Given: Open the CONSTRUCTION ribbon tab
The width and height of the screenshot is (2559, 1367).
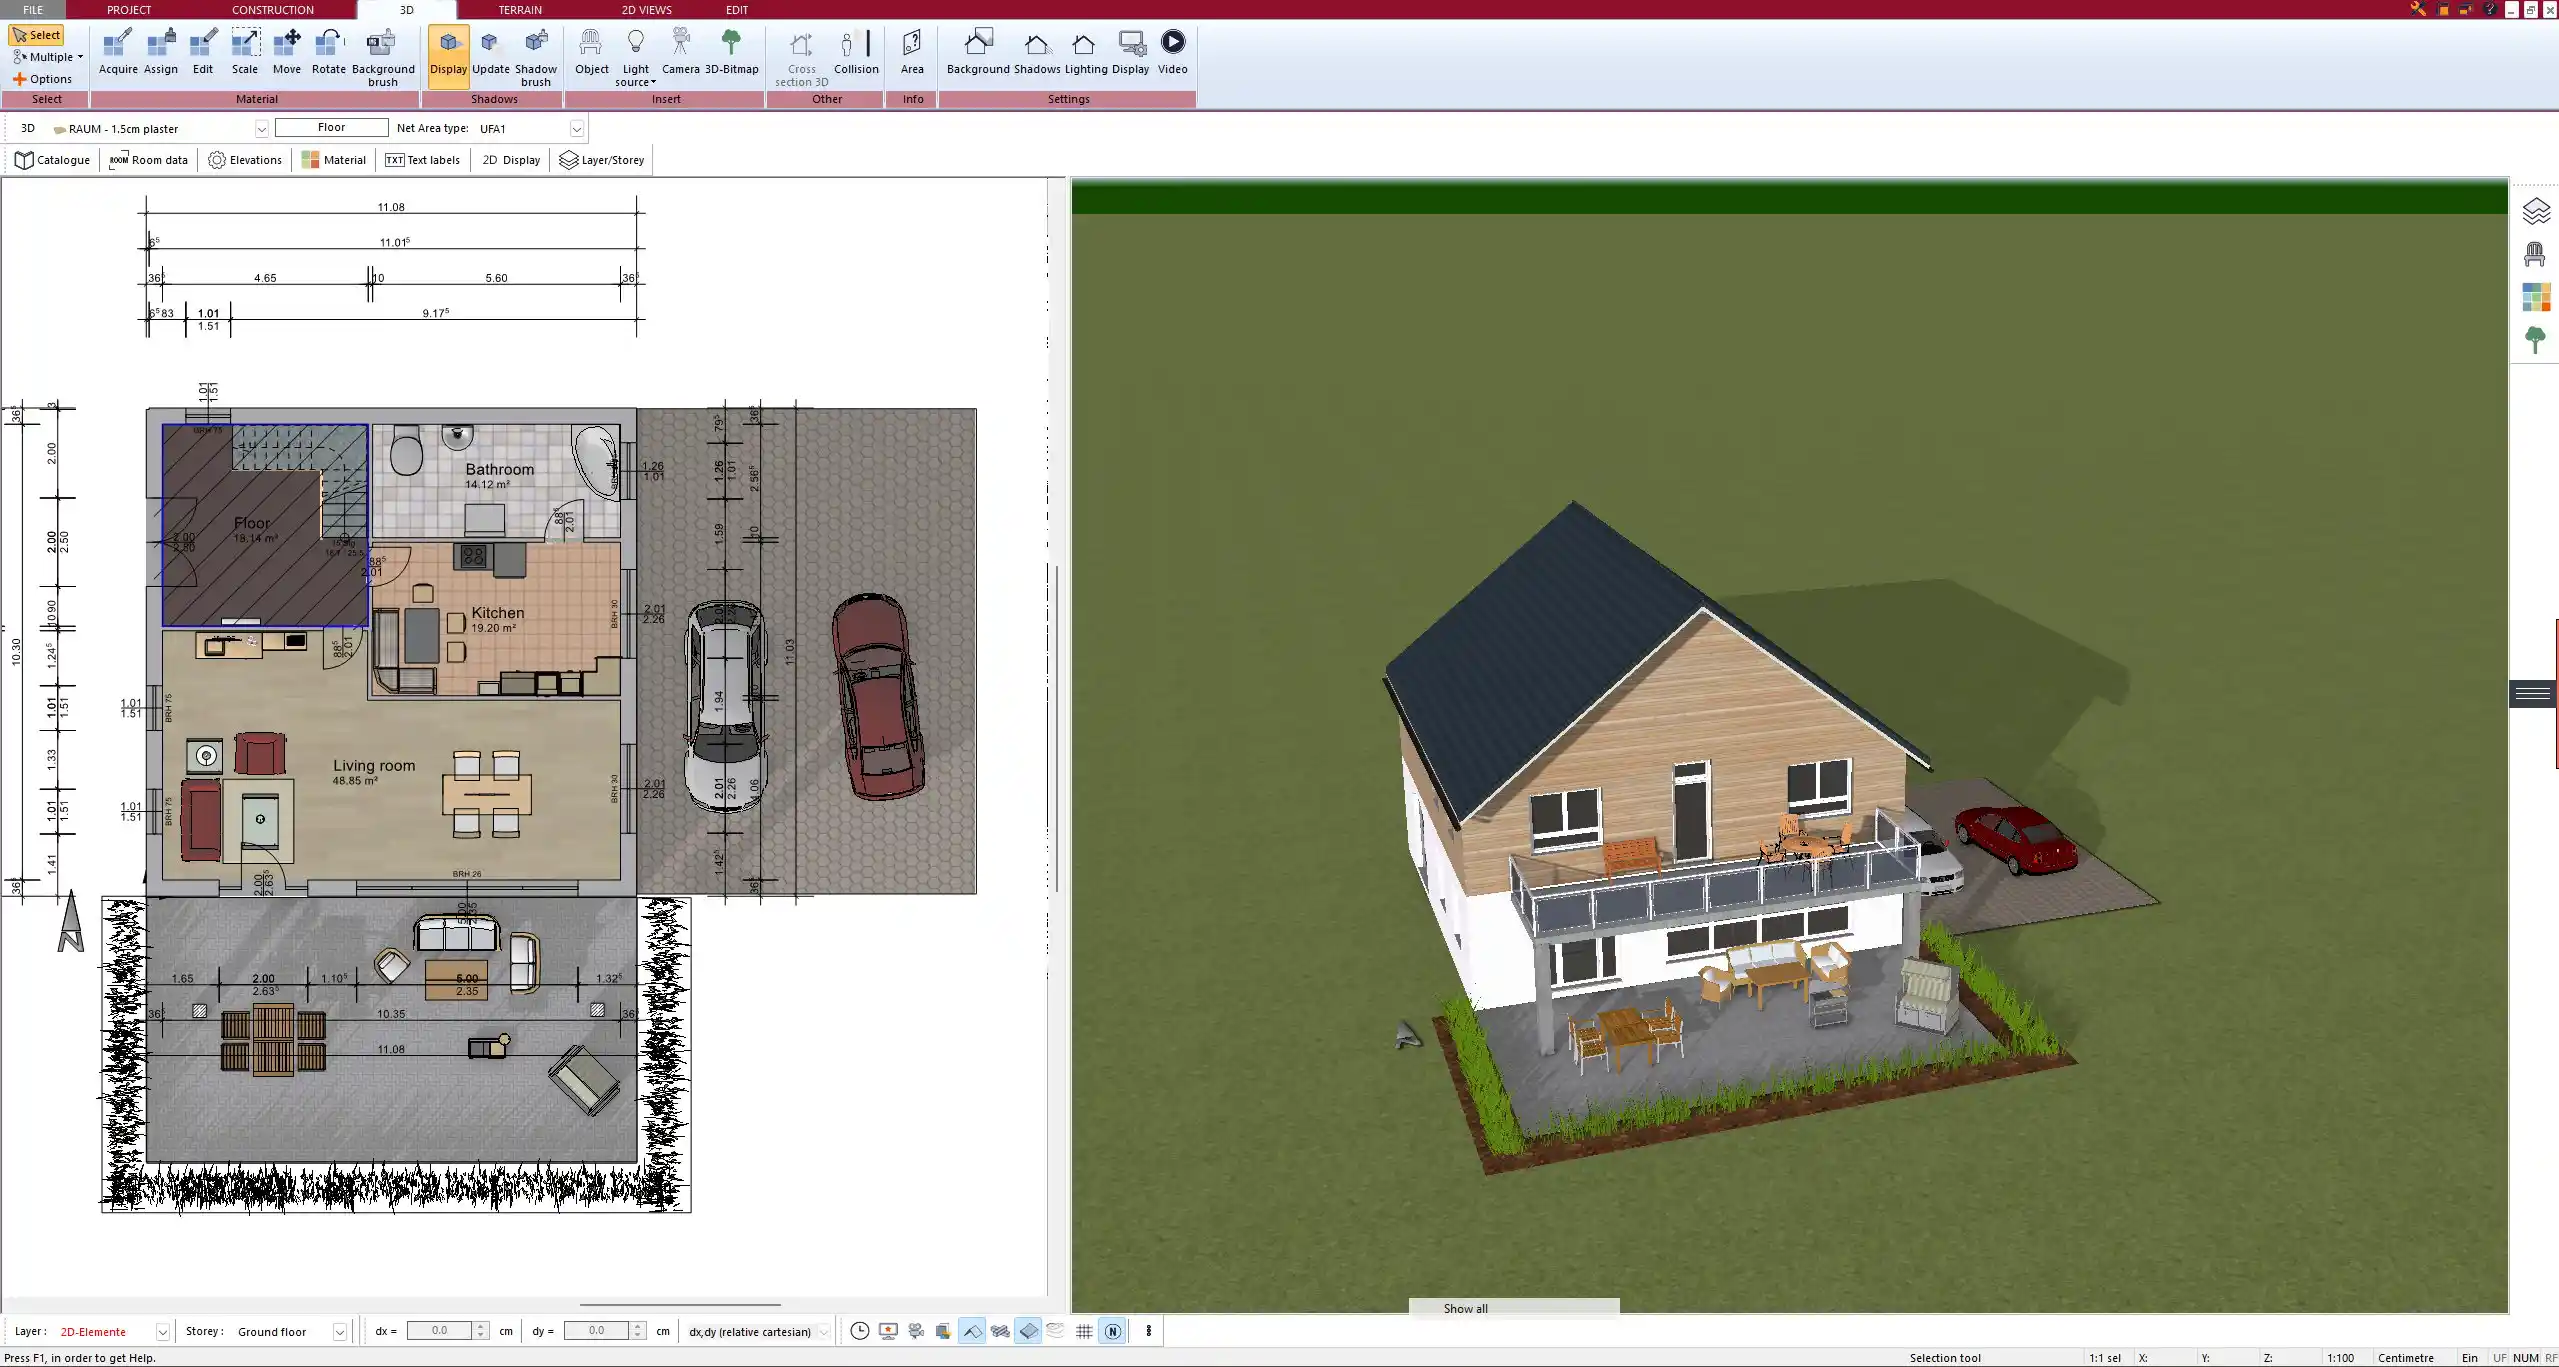Looking at the screenshot, I should tap(272, 10).
